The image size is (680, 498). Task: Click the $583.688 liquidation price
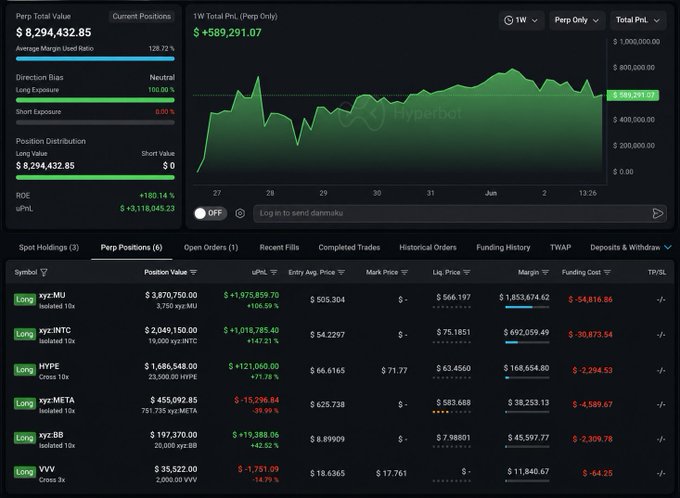[x=453, y=403]
